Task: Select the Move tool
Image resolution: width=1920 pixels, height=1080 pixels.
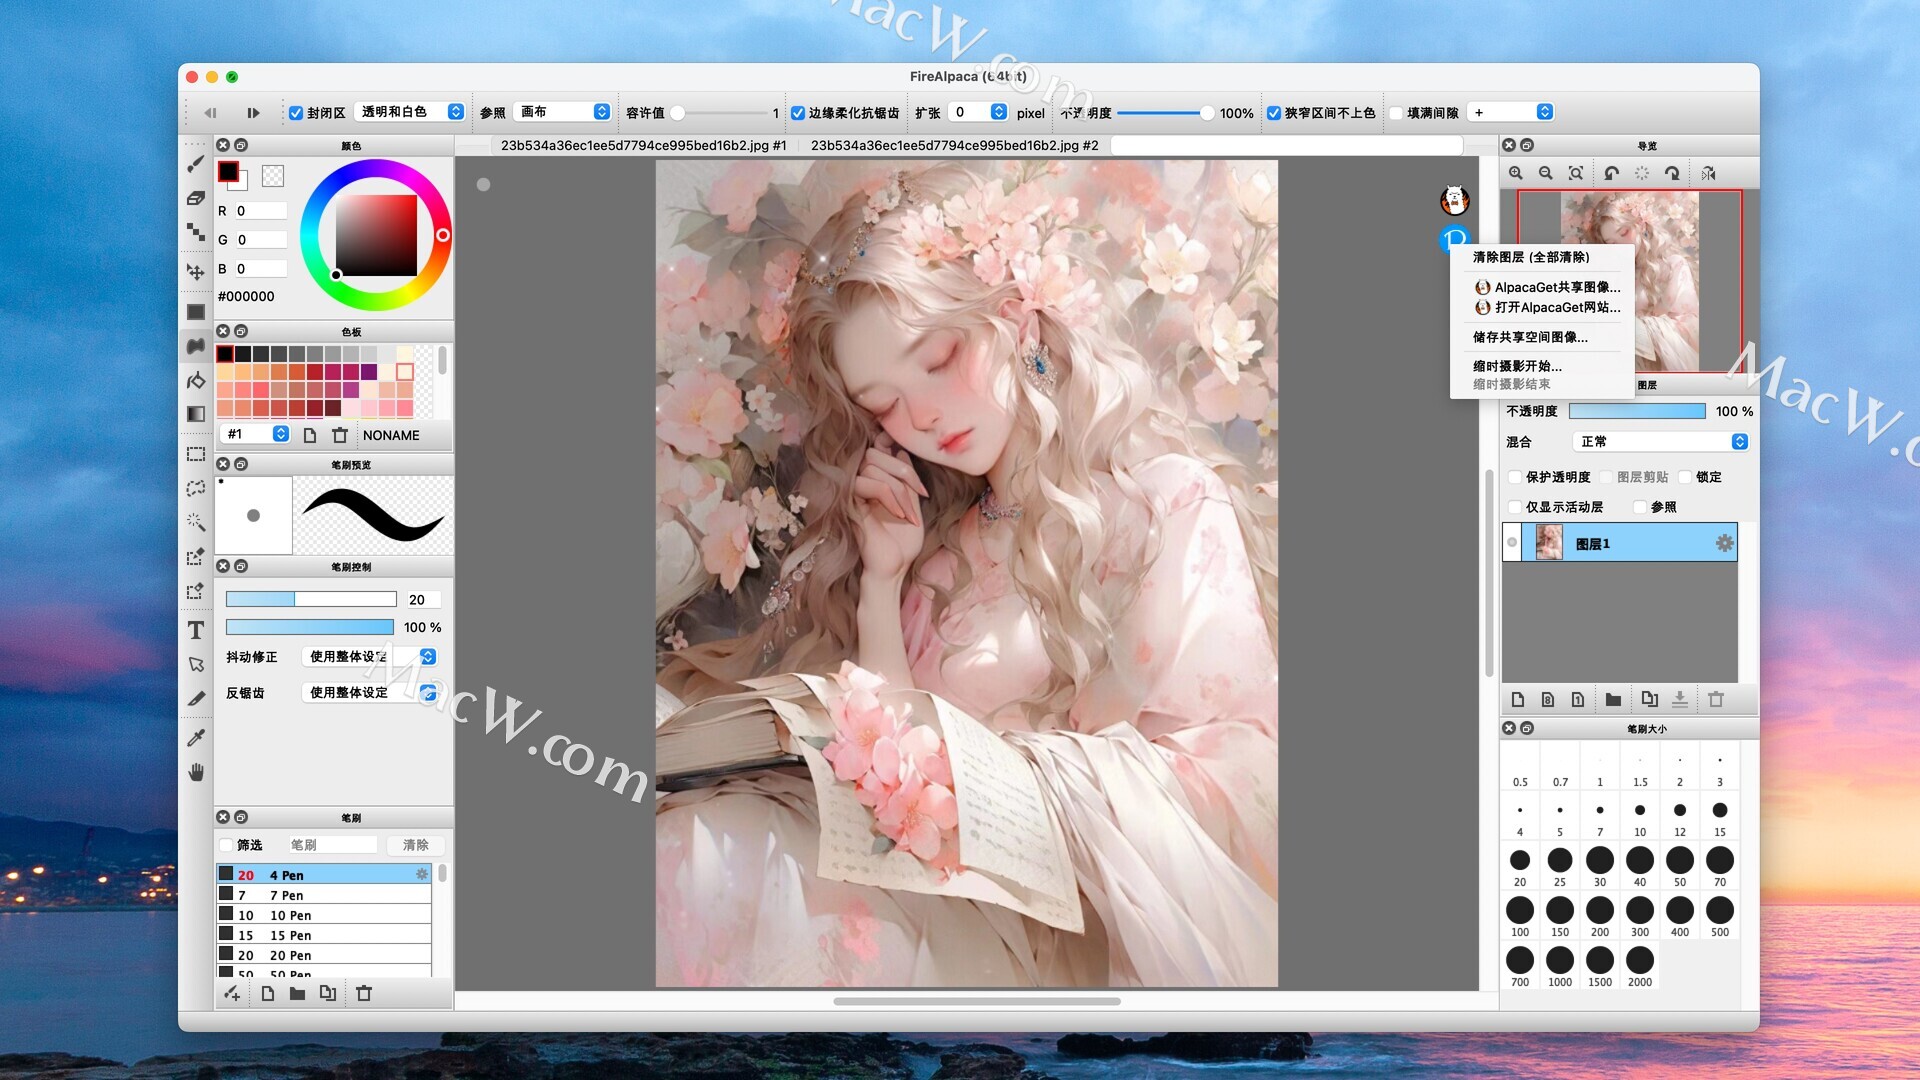Action: [x=196, y=271]
